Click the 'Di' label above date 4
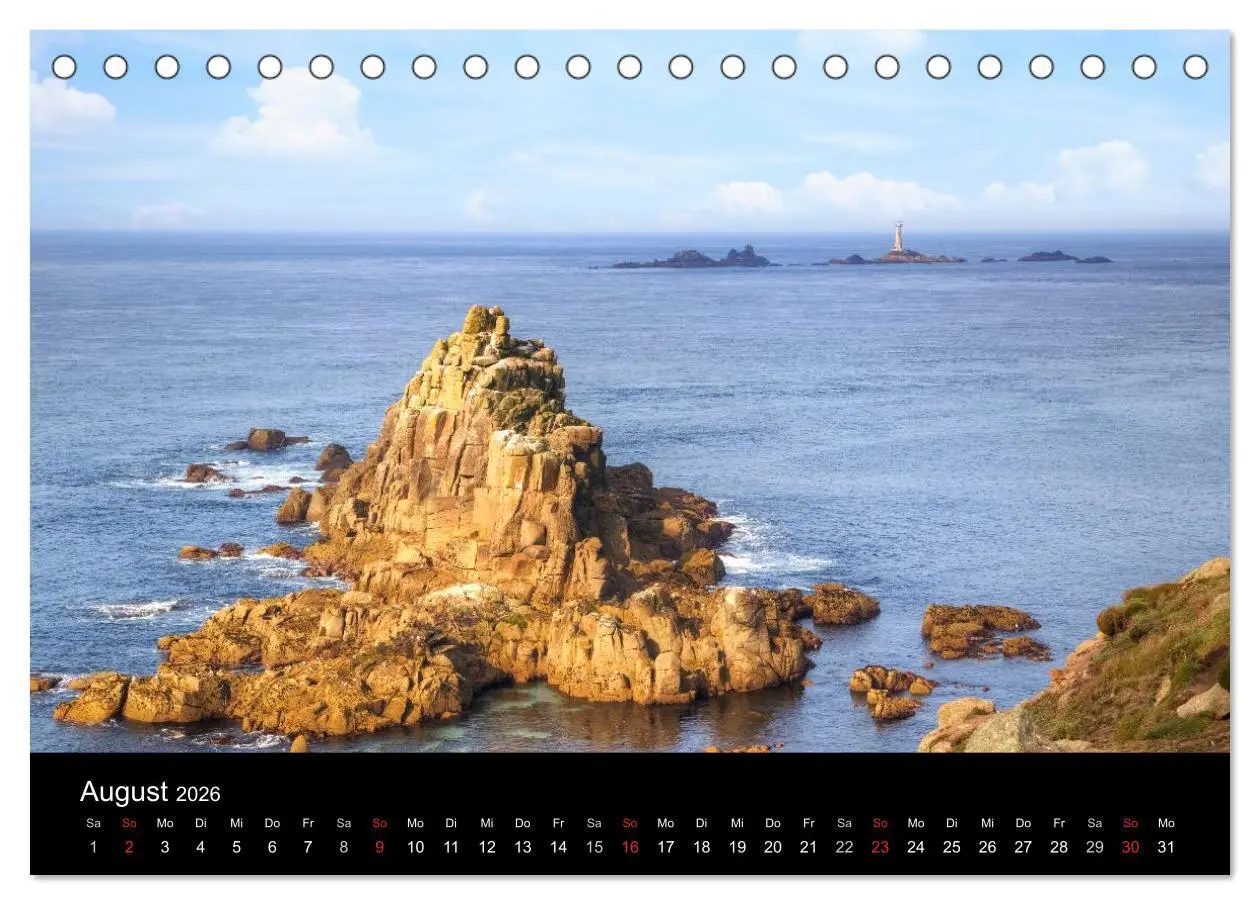Viewport: 1260px width, 905px height. [x=201, y=823]
